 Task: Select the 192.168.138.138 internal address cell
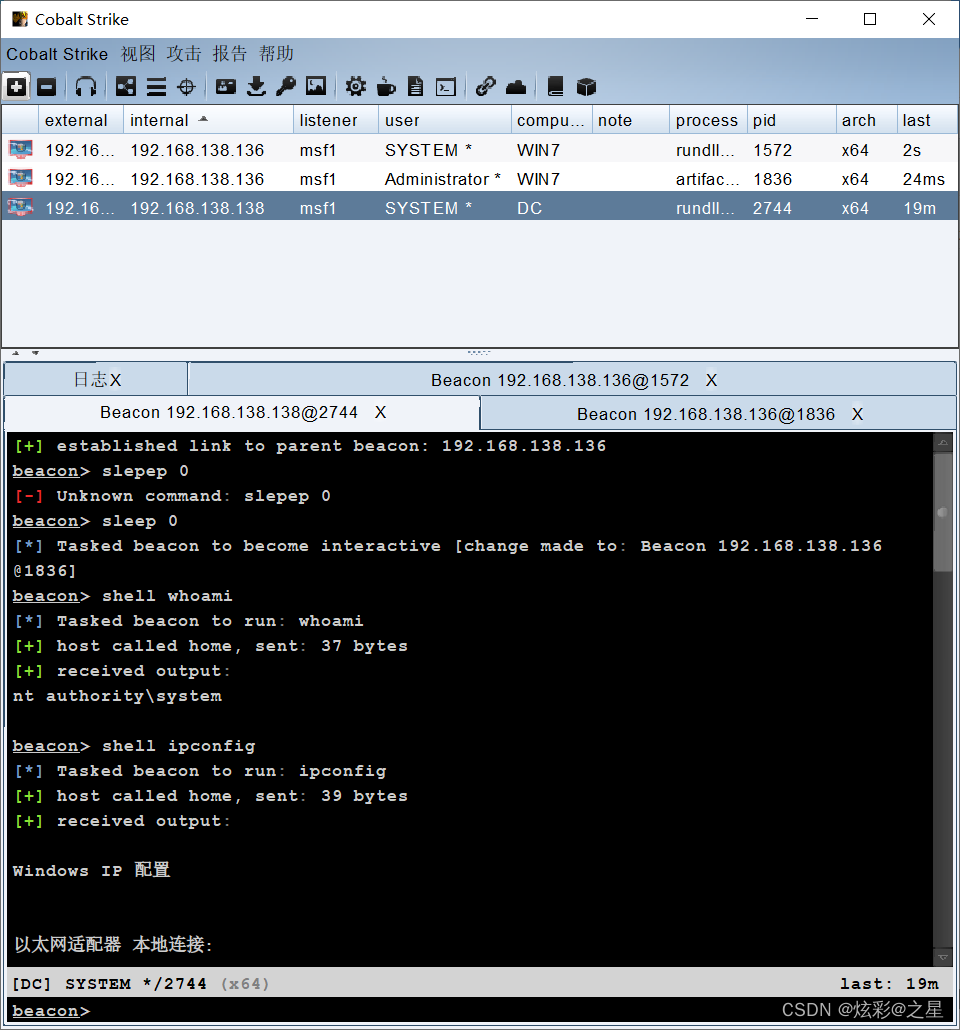click(x=208, y=208)
